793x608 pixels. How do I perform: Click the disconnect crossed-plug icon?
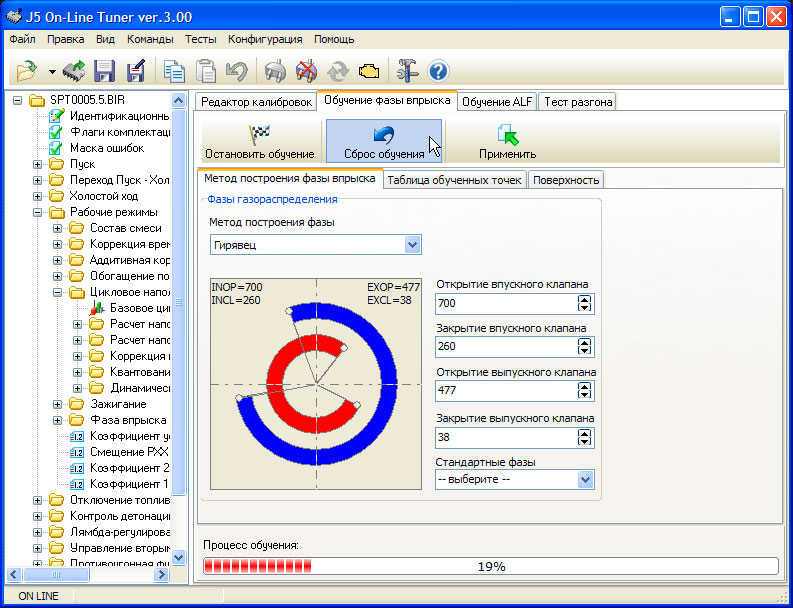point(306,71)
